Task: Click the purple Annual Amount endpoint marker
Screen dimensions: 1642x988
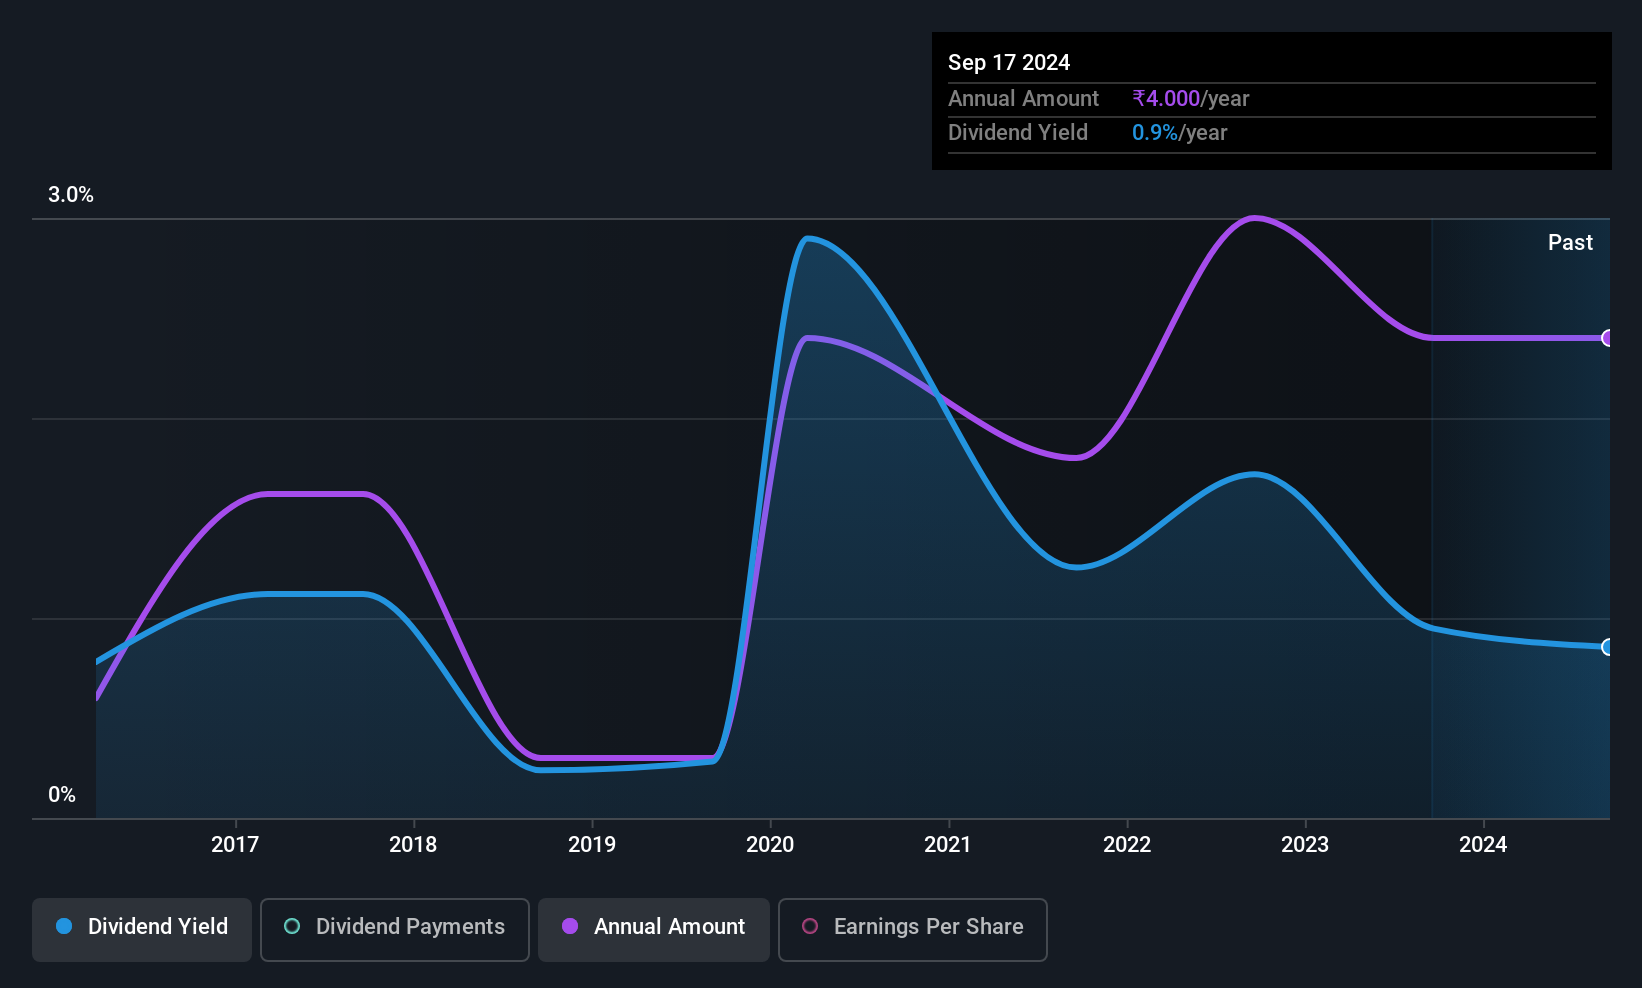Action: pos(1607,338)
